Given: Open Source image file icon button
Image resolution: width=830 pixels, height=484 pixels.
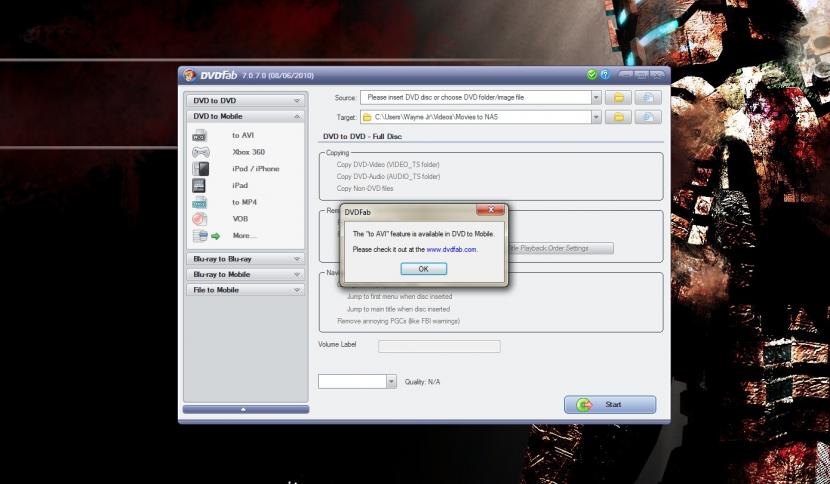Looking at the screenshot, I should tap(648, 97).
